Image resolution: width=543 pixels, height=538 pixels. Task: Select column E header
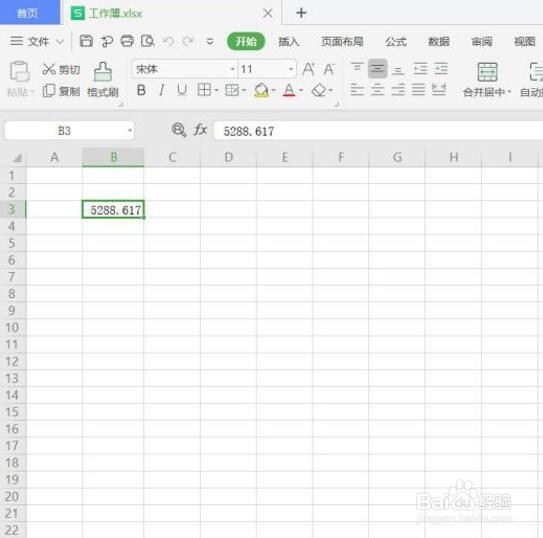(x=285, y=157)
